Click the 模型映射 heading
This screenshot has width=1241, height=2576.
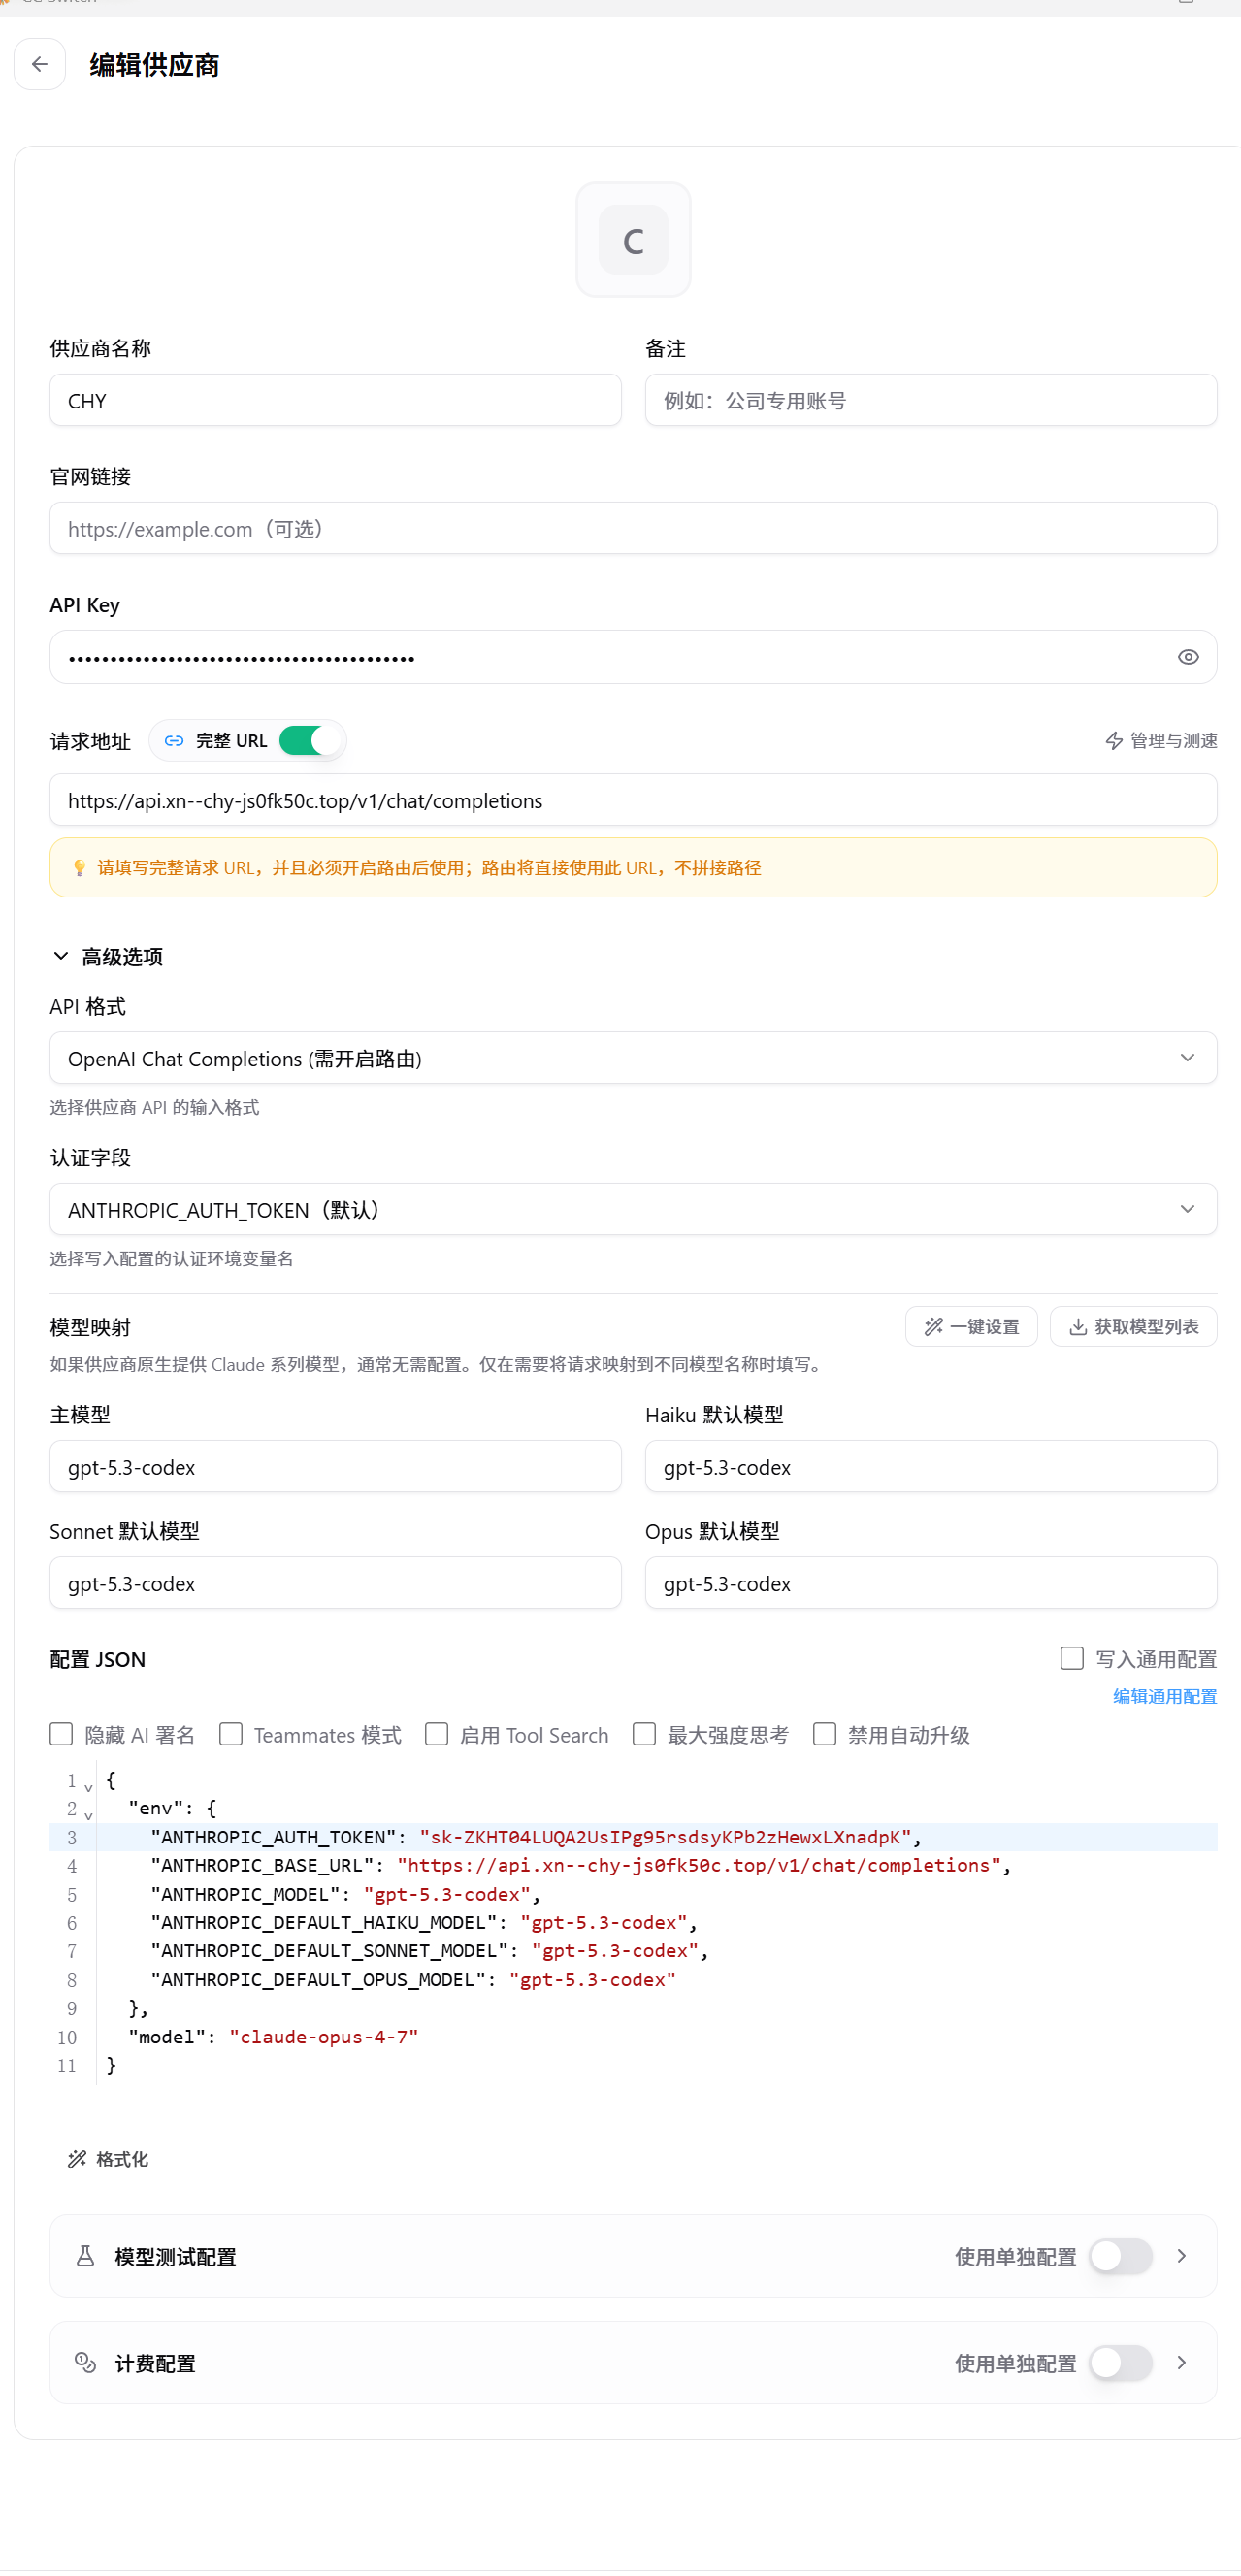point(91,1327)
